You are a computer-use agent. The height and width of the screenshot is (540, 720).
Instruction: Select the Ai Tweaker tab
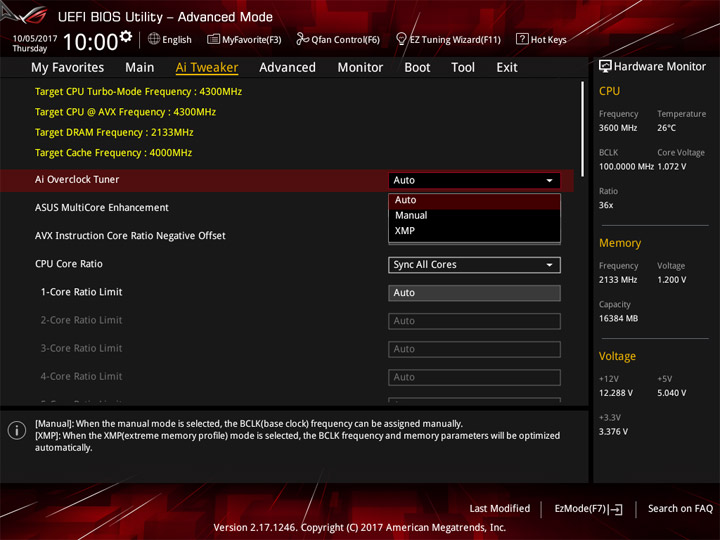[207, 68]
